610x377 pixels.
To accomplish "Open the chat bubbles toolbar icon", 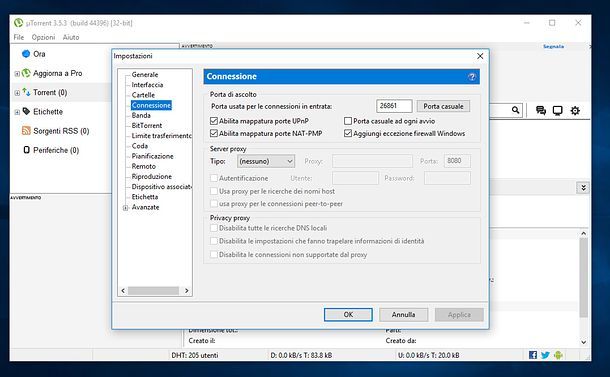I will point(541,110).
